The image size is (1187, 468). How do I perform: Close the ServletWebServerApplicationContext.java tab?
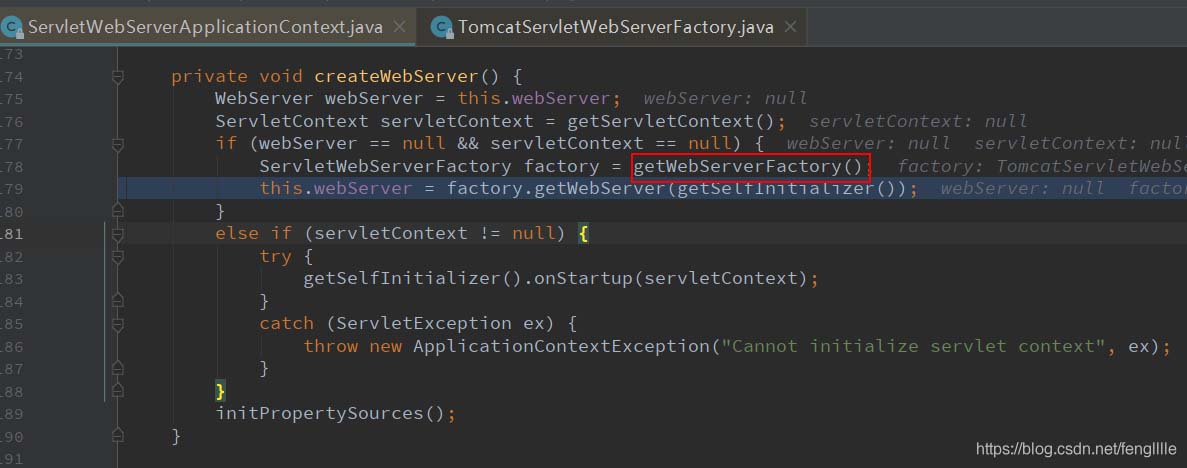(400, 27)
